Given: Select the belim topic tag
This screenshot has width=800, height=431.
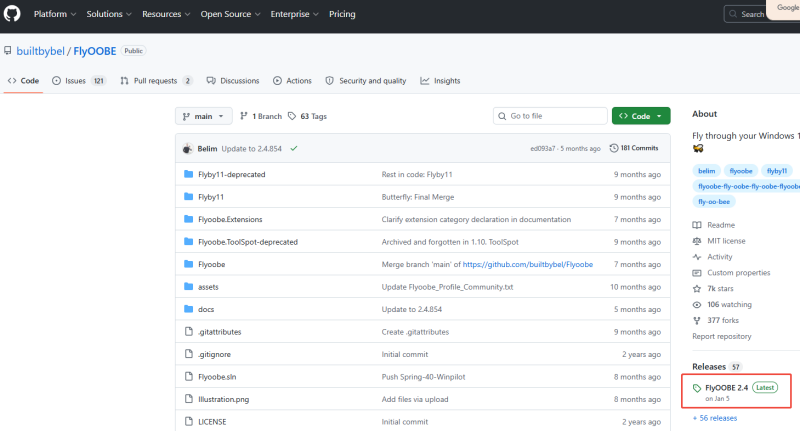Looking at the screenshot, I should [706, 171].
